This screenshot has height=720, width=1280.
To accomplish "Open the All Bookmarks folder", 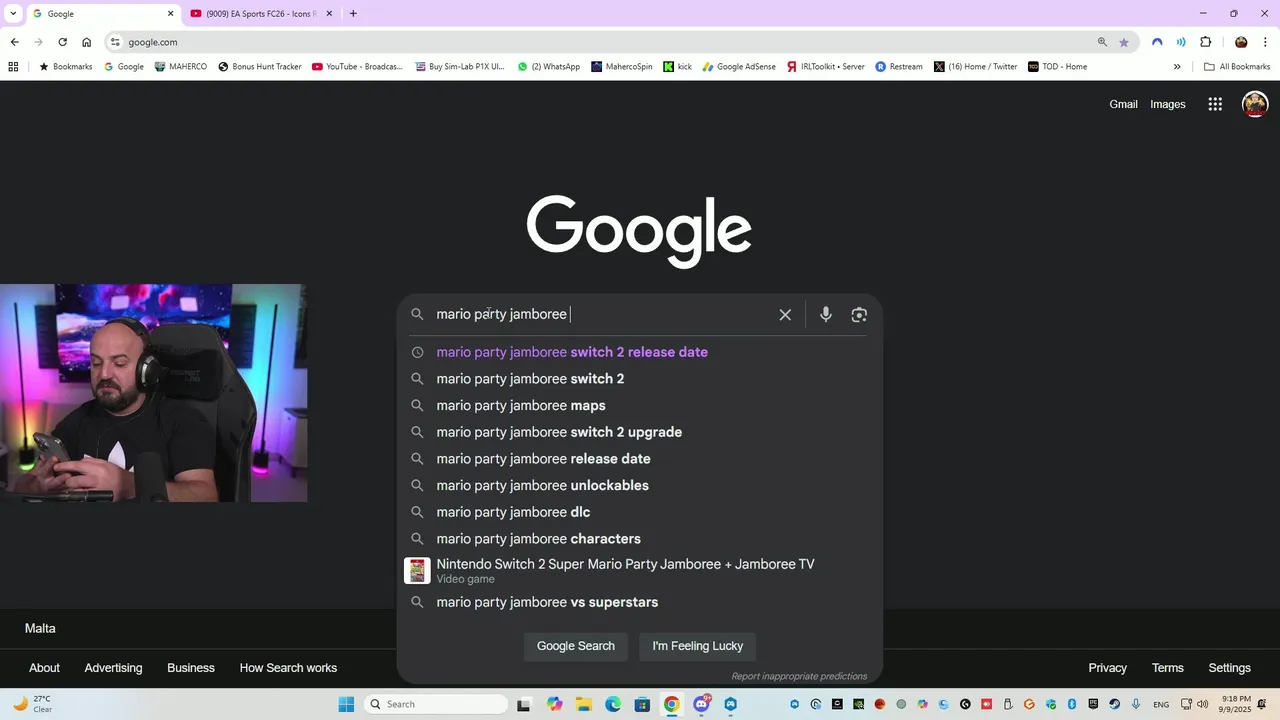I will (x=1237, y=67).
